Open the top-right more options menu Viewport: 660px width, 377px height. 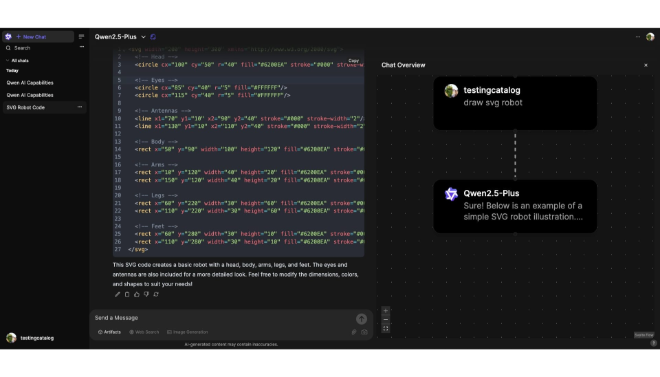tap(638, 37)
